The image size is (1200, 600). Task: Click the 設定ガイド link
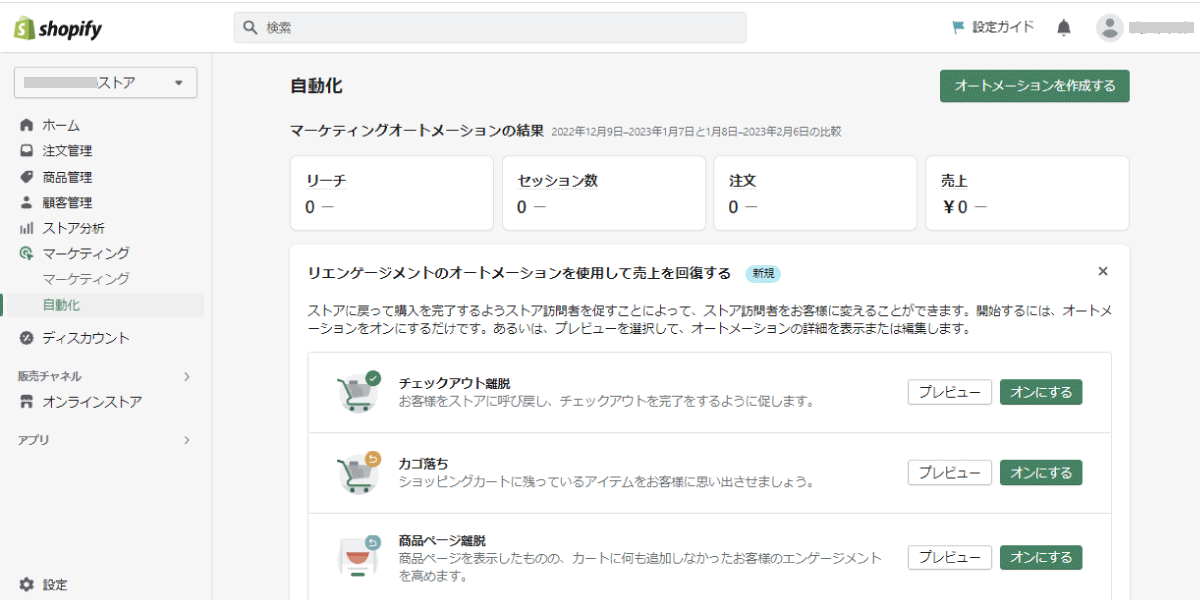click(x=1003, y=28)
